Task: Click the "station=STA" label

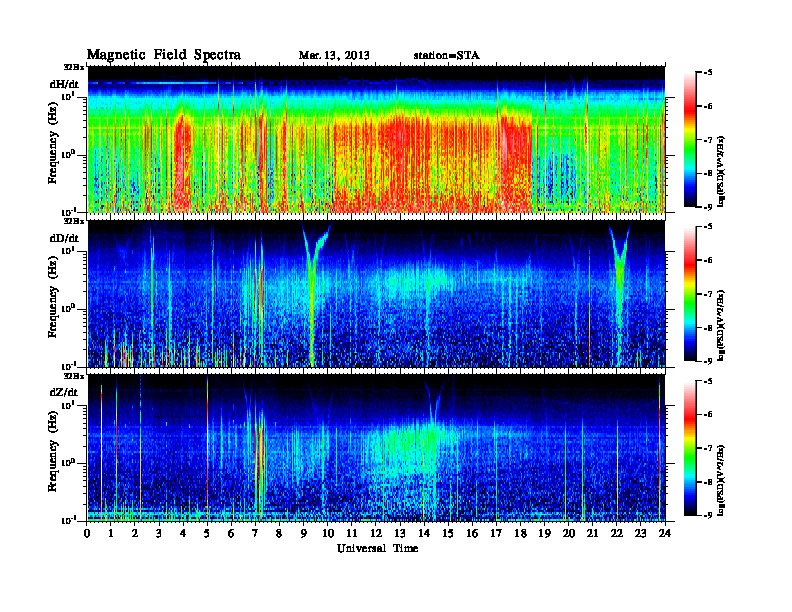Action: click(x=446, y=55)
